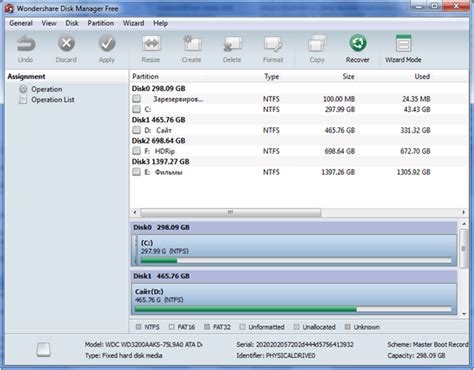Click the small reserved partition strip in Disk0 map
The height and width of the screenshot is (370, 474).
(x=135, y=250)
